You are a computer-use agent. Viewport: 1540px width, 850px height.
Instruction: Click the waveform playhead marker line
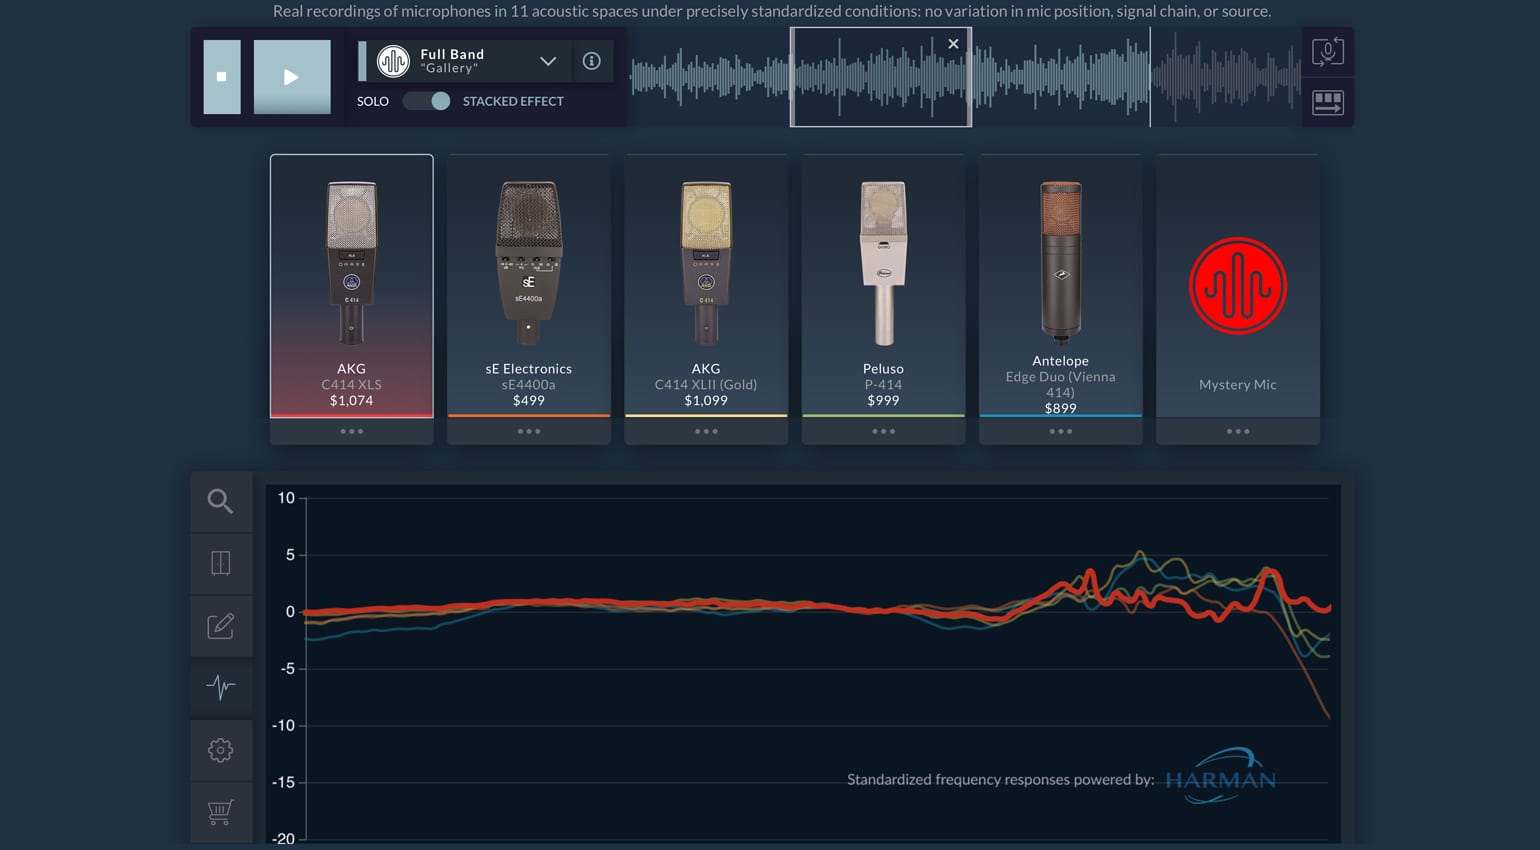tap(1150, 77)
